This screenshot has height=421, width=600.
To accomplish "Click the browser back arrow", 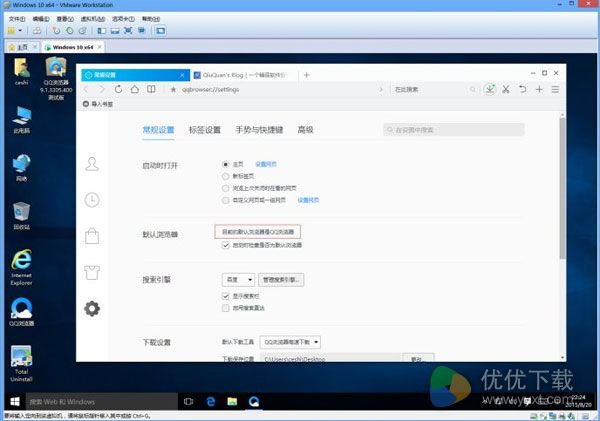I will click(x=86, y=89).
